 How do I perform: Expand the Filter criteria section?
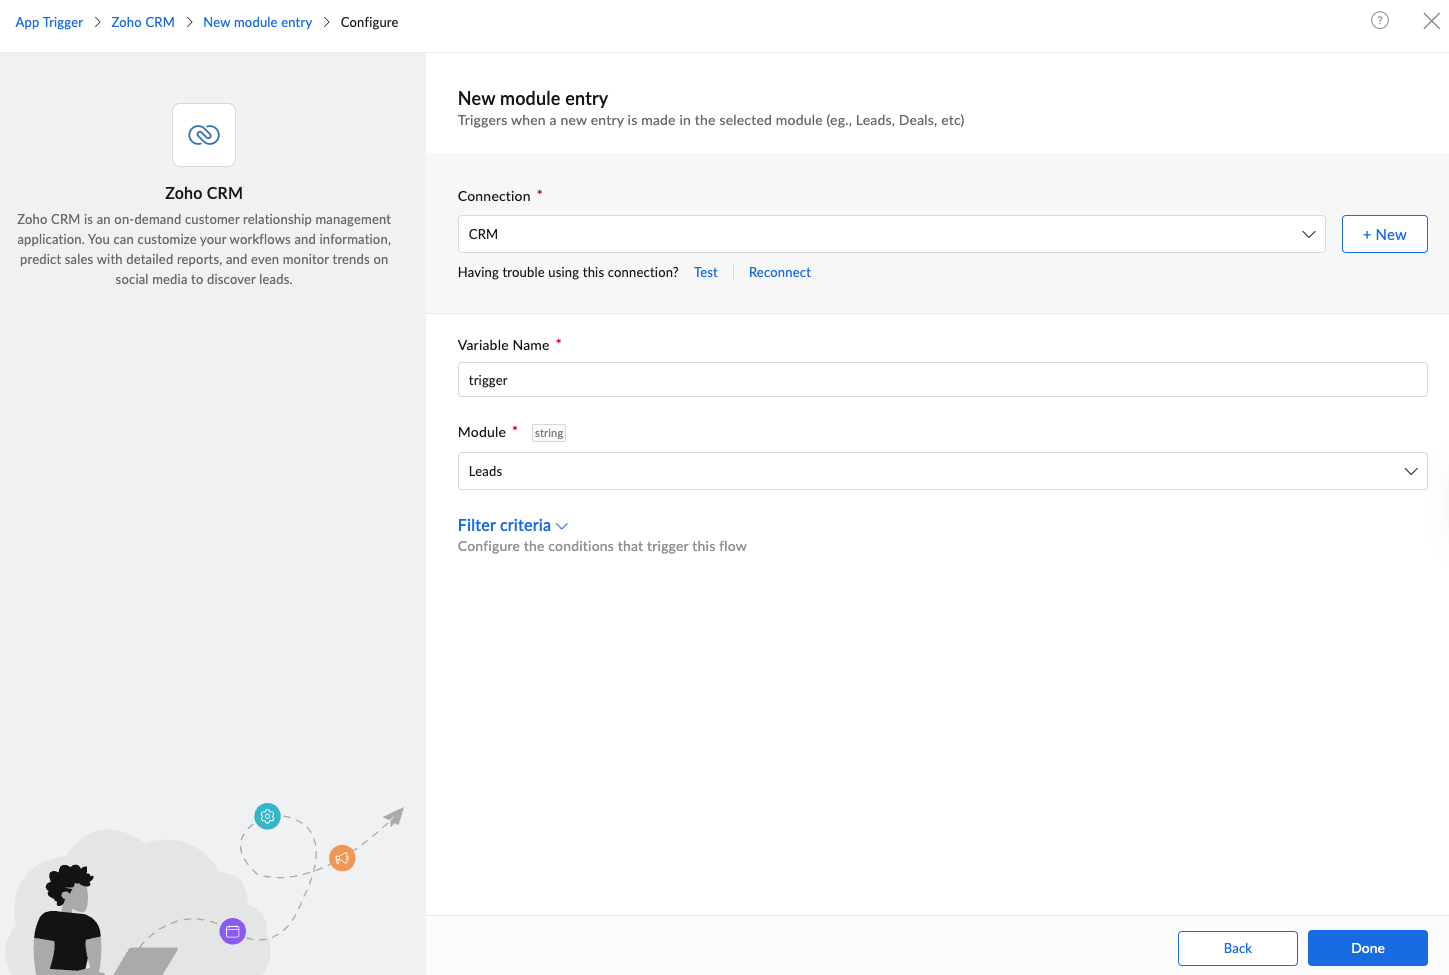tap(512, 525)
